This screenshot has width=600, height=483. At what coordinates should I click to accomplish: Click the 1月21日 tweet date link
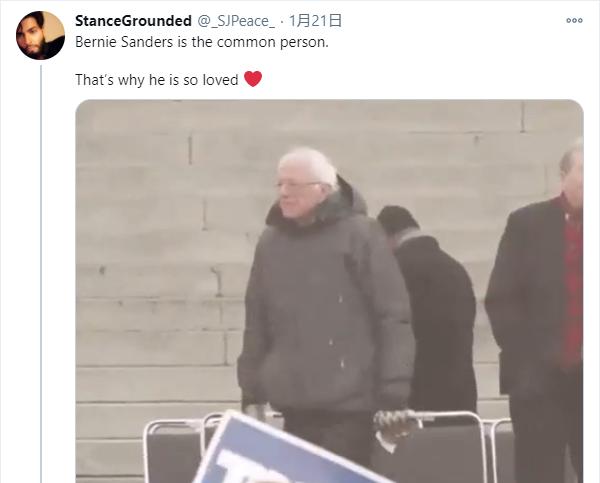tap(315, 21)
